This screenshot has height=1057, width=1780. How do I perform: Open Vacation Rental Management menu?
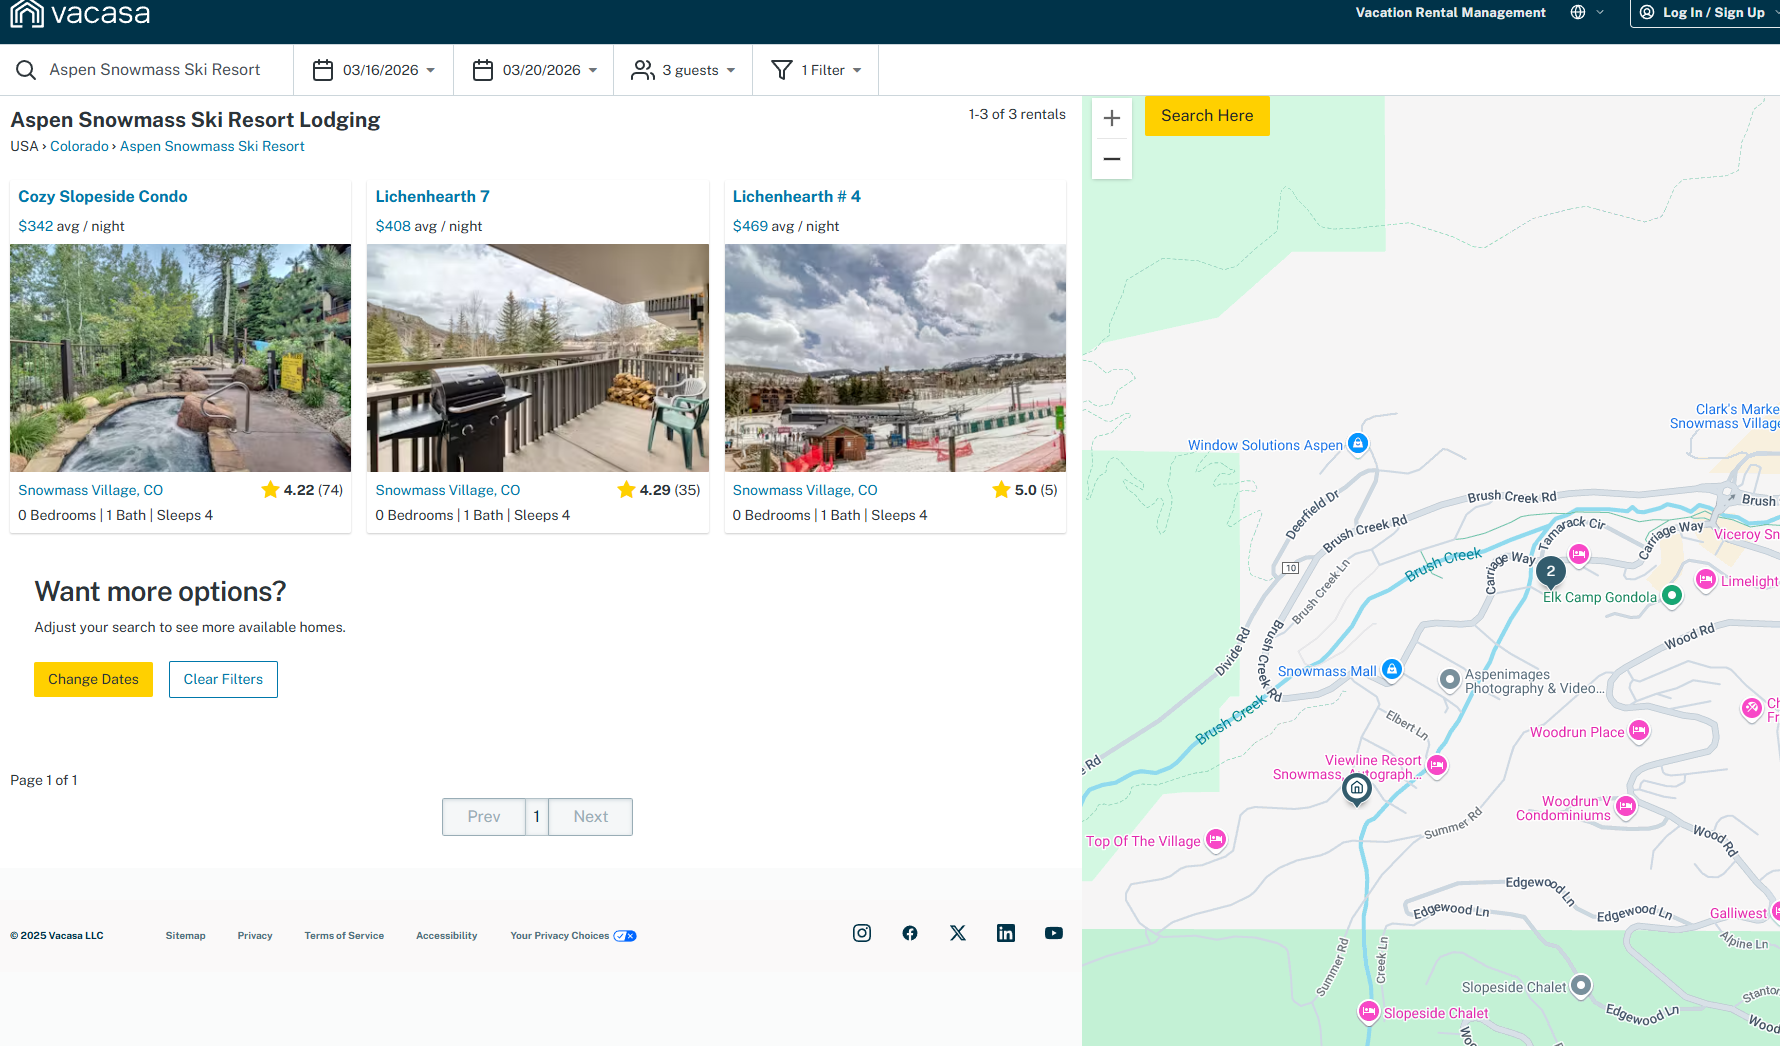1450,12
